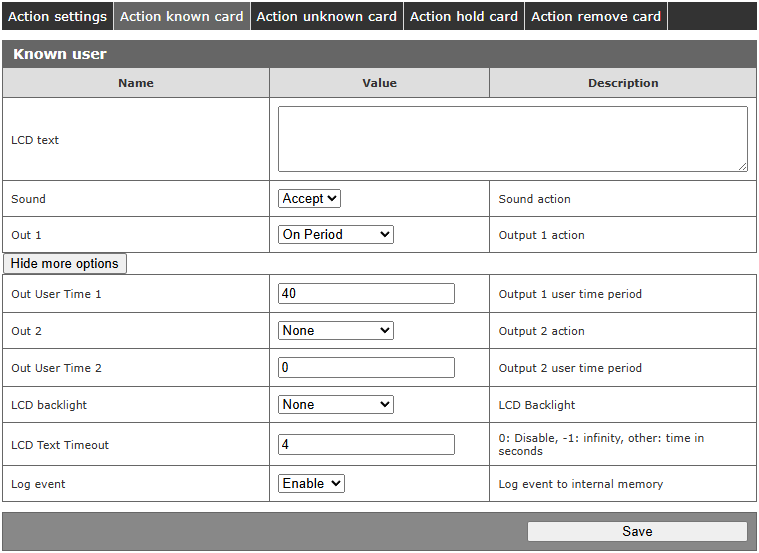
Task: Open the Out 2 action dropdown
Action: (336, 331)
